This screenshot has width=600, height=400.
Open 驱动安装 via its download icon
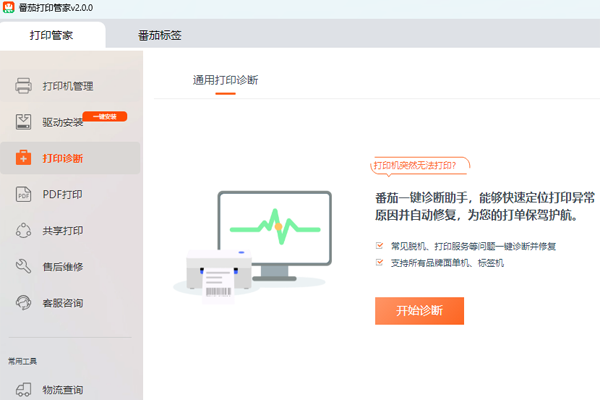[x=24, y=122]
